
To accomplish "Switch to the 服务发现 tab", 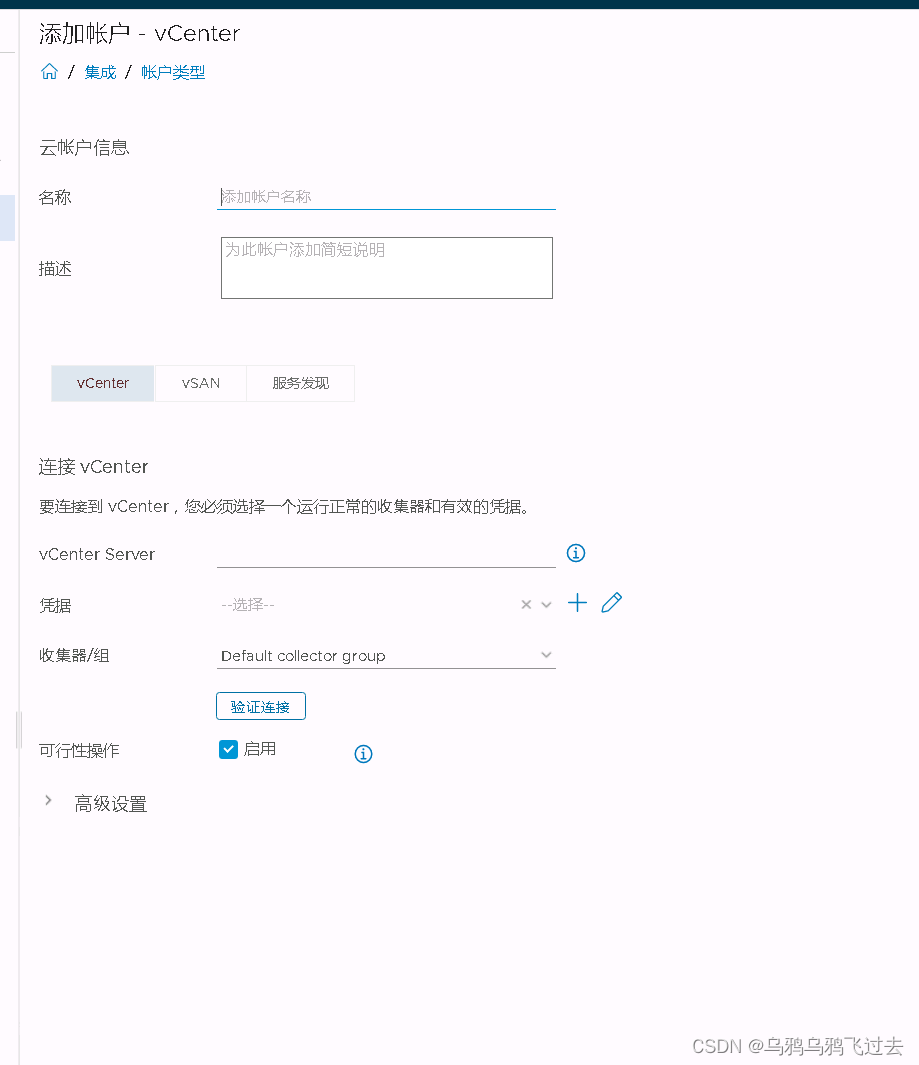I will tap(300, 383).
